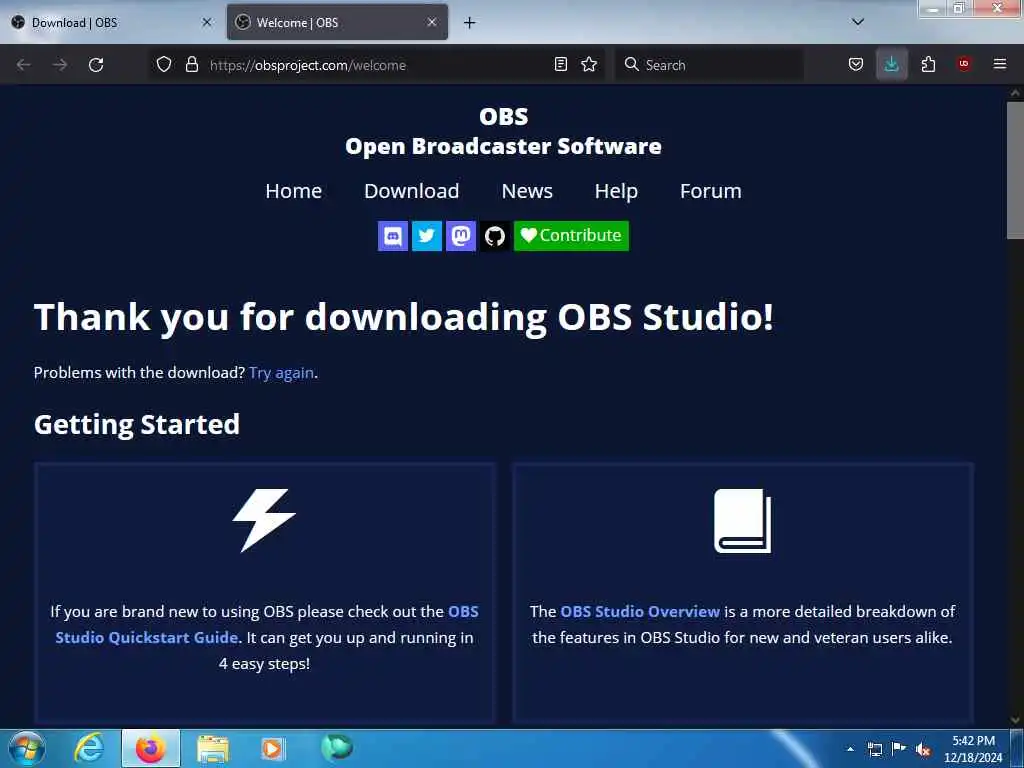
Task: Open the OBS Studio Overview link
Action: [640, 611]
